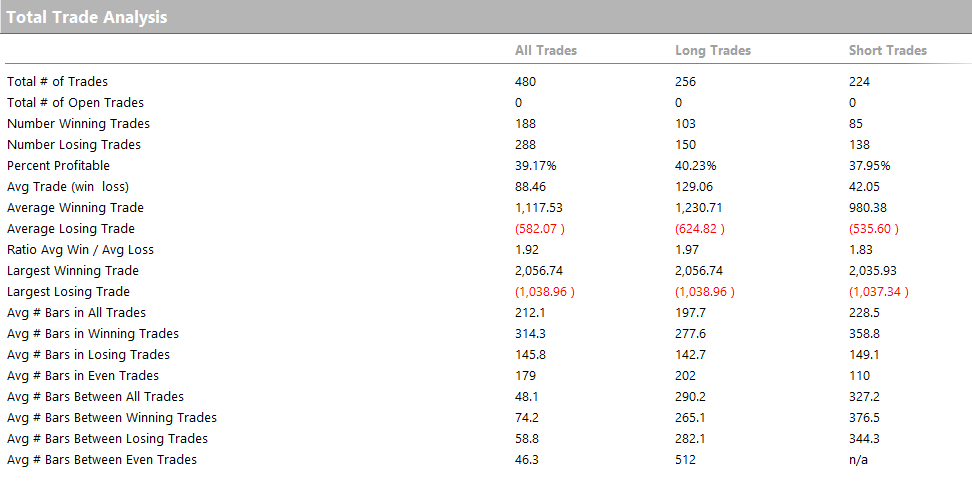
Task: Click the 202 bars in even trades value
Action: [686, 377]
